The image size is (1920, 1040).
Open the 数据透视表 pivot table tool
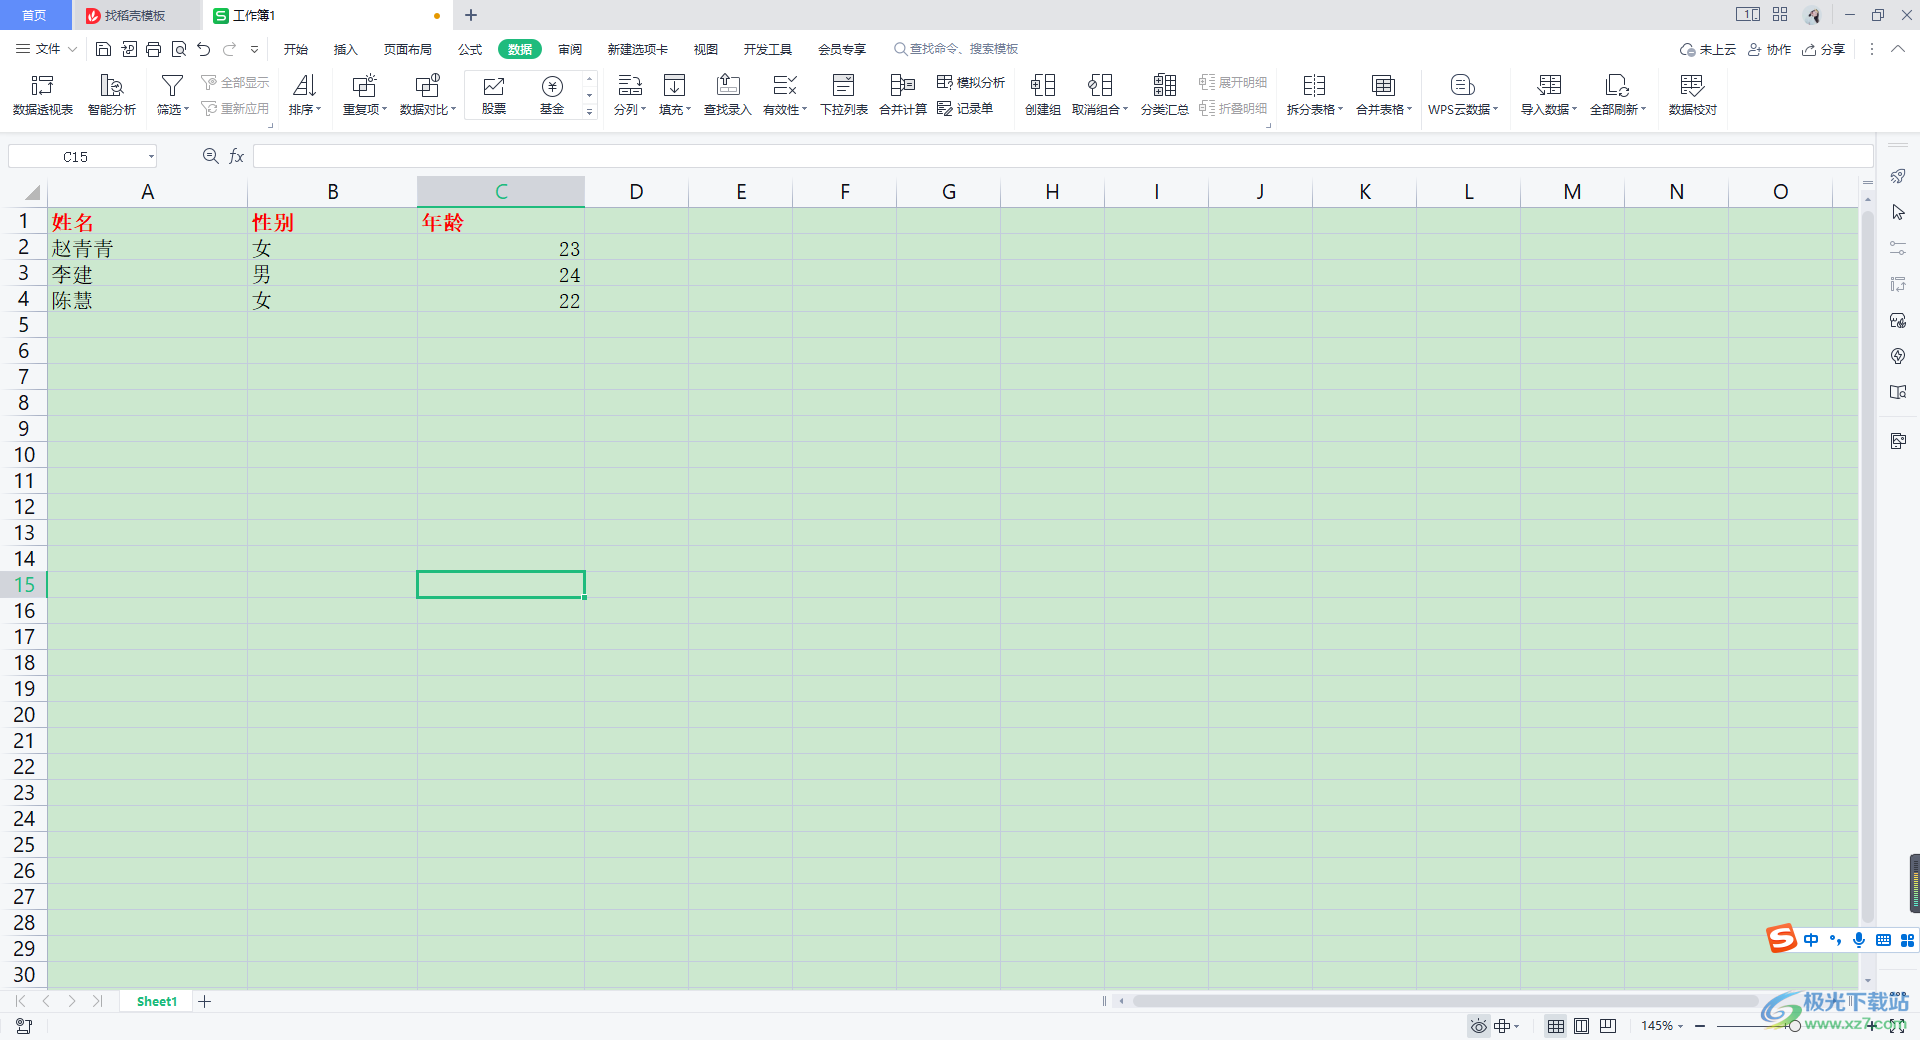pos(43,95)
